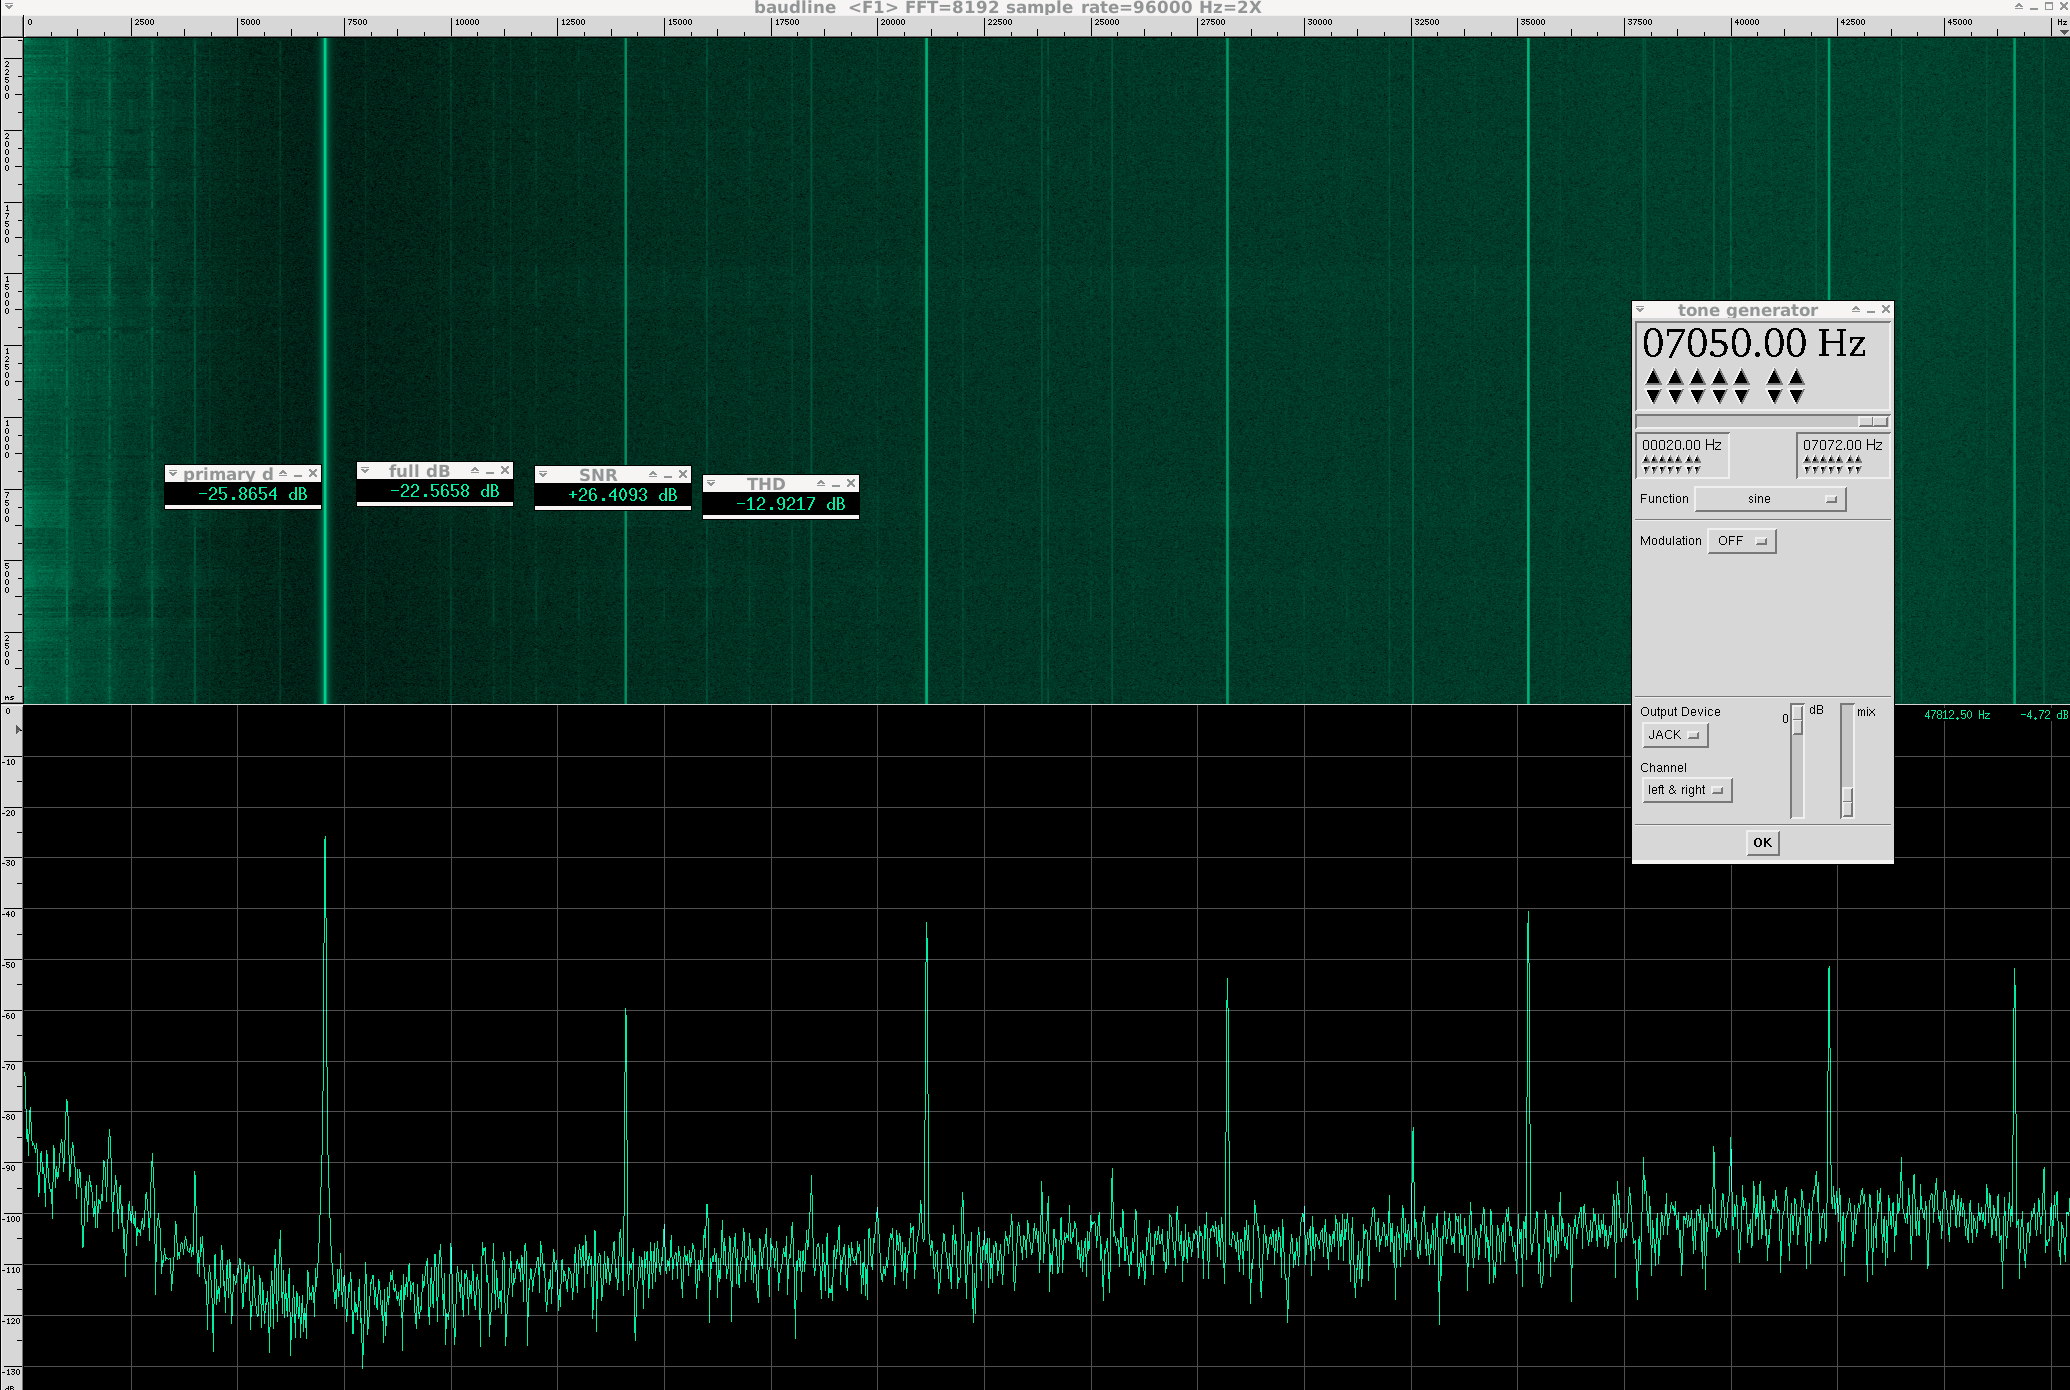
Task: Click the horizontal frequency sweep slider handle
Action: (x=1872, y=422)
